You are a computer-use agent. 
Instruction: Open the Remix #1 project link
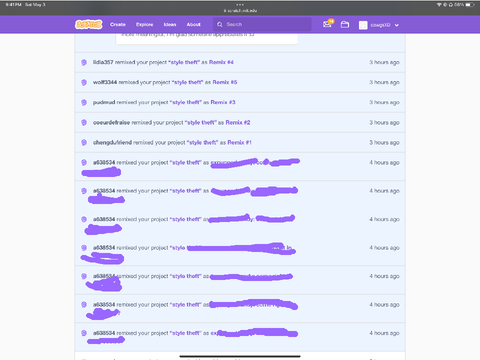pos(240,142)
